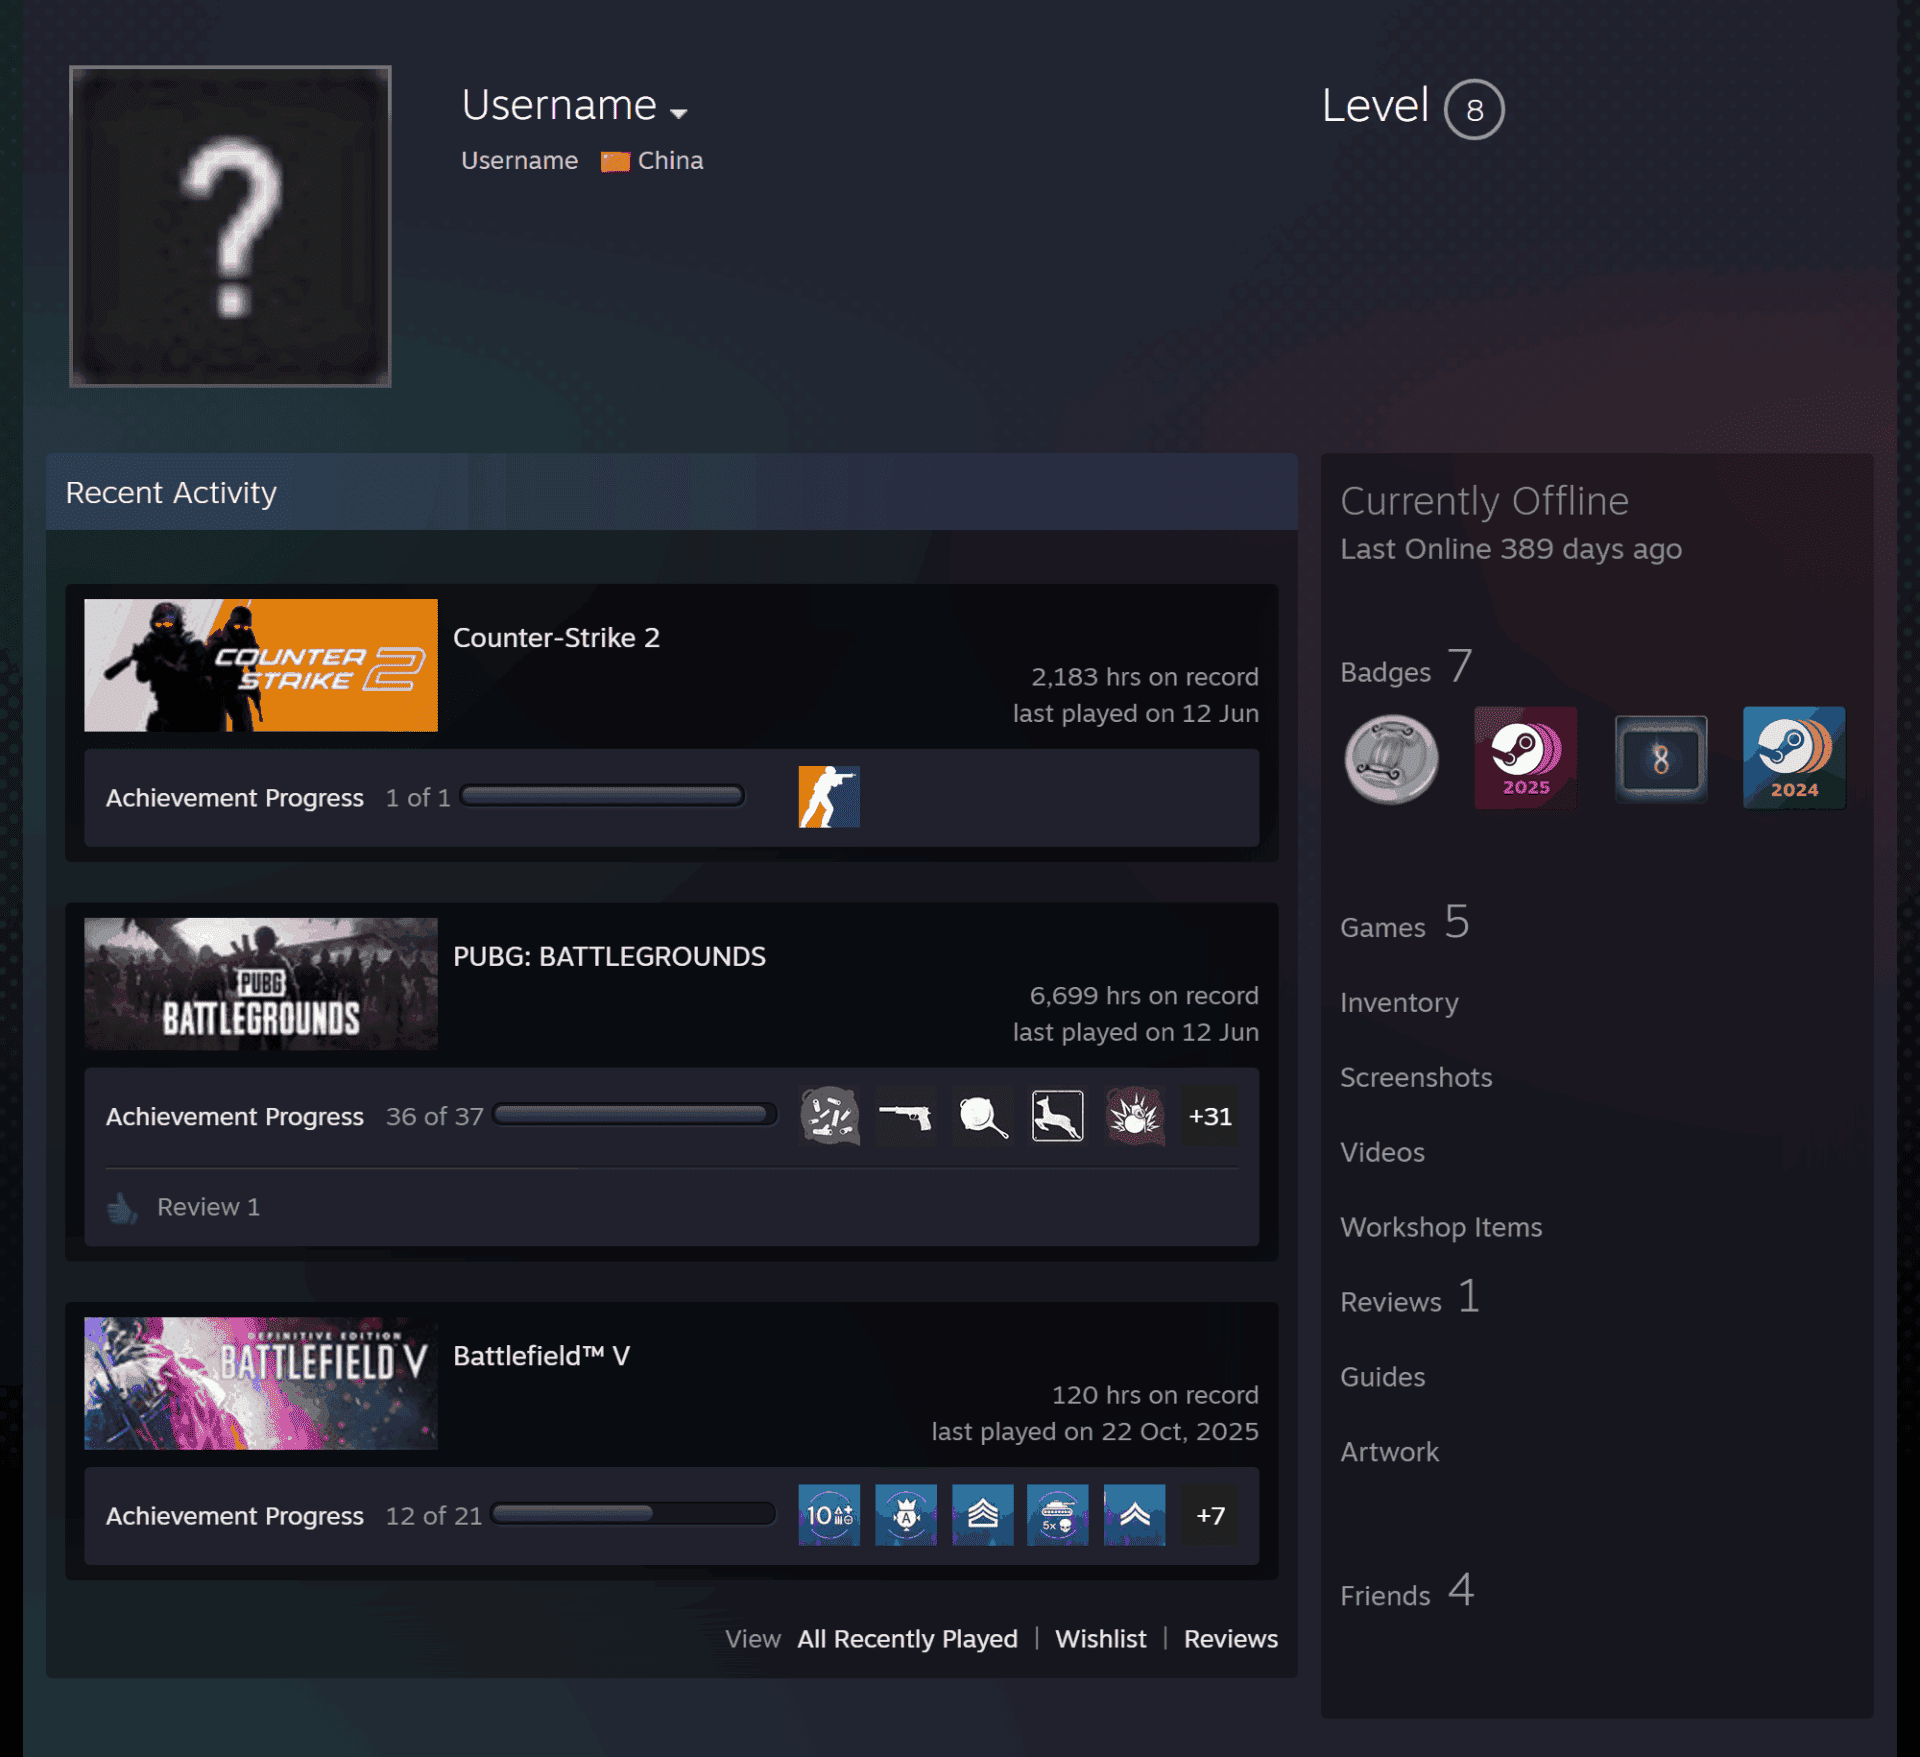Open the Counter-Strike 2 banner image

pos(261,665)
